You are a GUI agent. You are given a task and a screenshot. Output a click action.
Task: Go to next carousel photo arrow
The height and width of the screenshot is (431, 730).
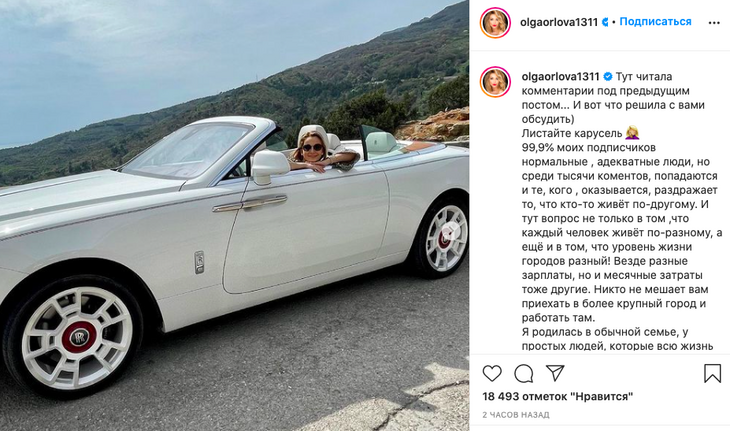pos(450,231)
